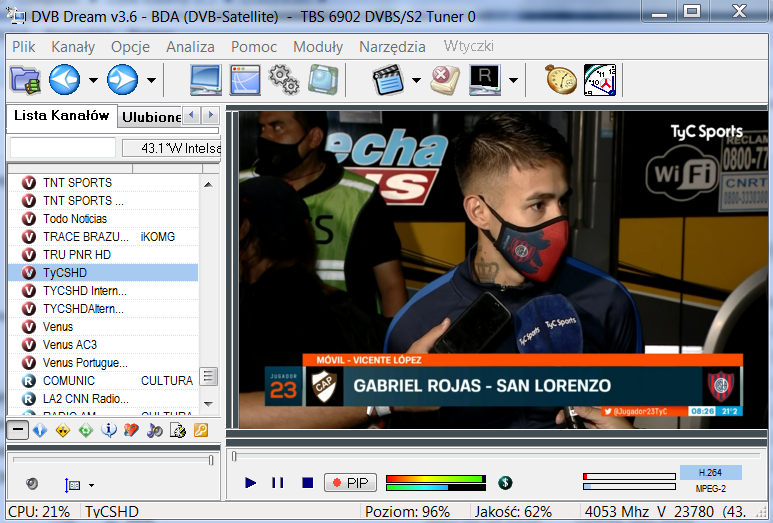Open the Wtyczki menu
The image size is (773, 523).
(x=468, y=46)
